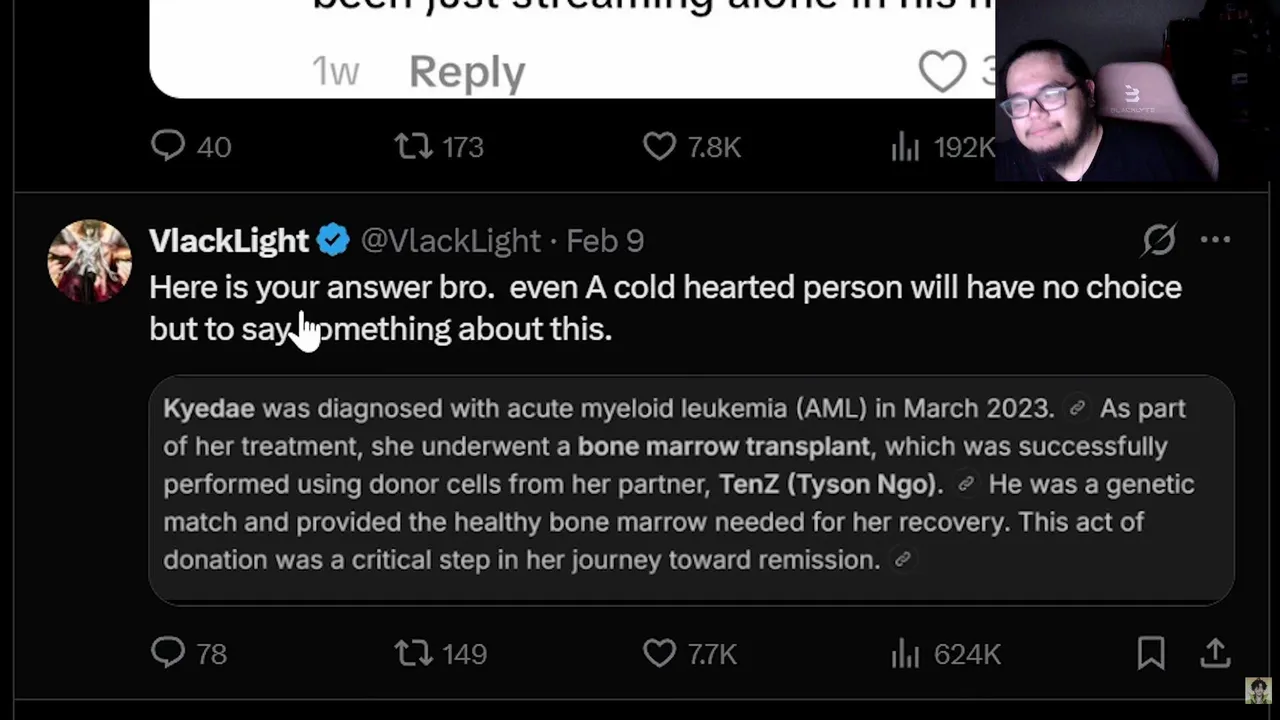View analytics showing 624K views
This screenshot has width=1280, height=720.
coord(905,653)
